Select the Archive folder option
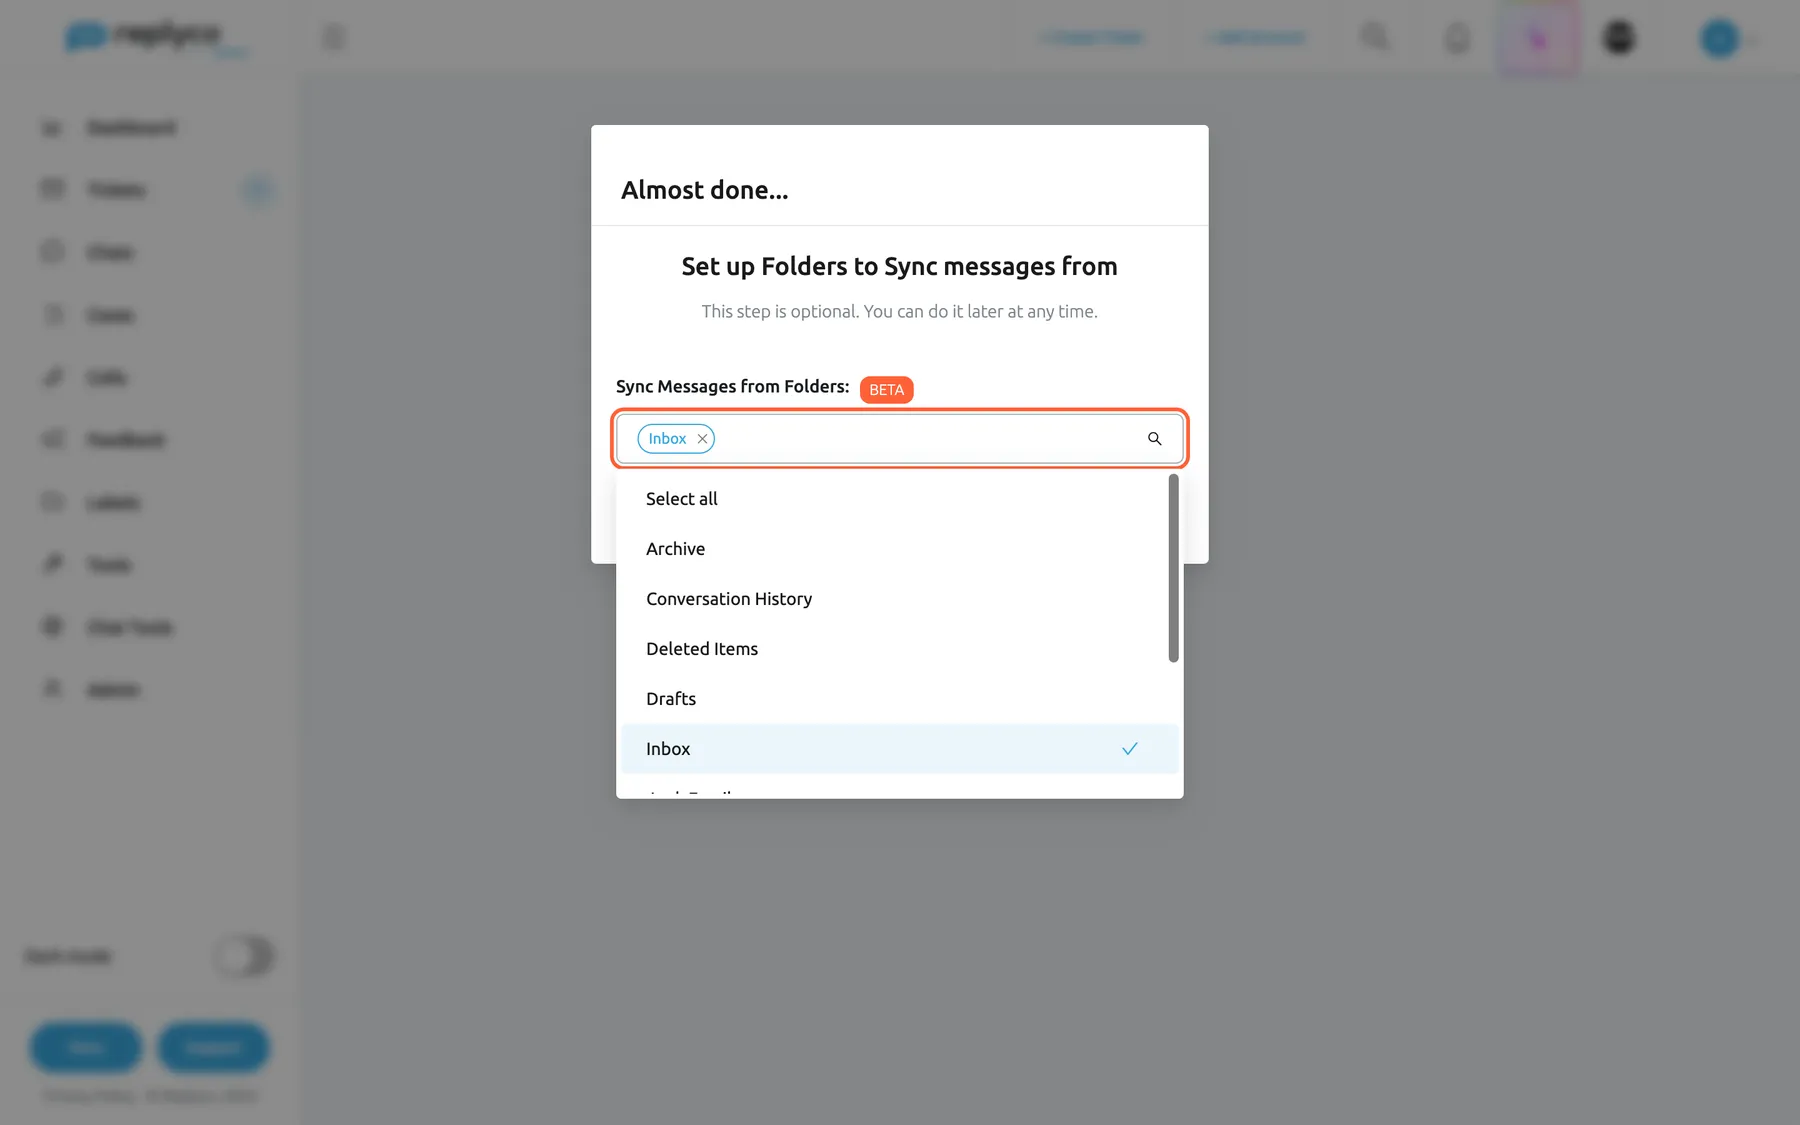This screenshot has height=1125, width=1800. [x=899, y=549]
